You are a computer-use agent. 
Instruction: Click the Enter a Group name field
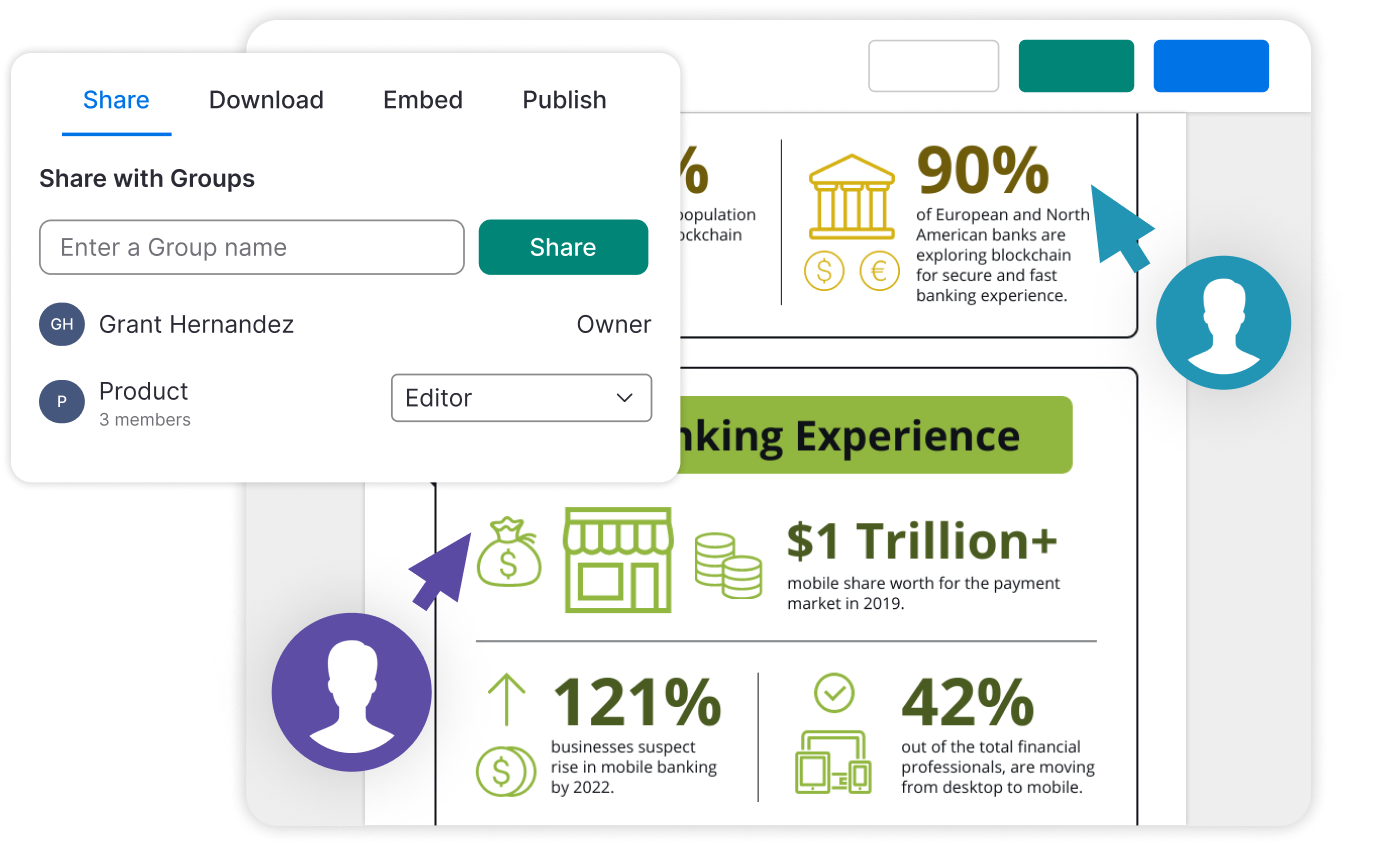251,247
